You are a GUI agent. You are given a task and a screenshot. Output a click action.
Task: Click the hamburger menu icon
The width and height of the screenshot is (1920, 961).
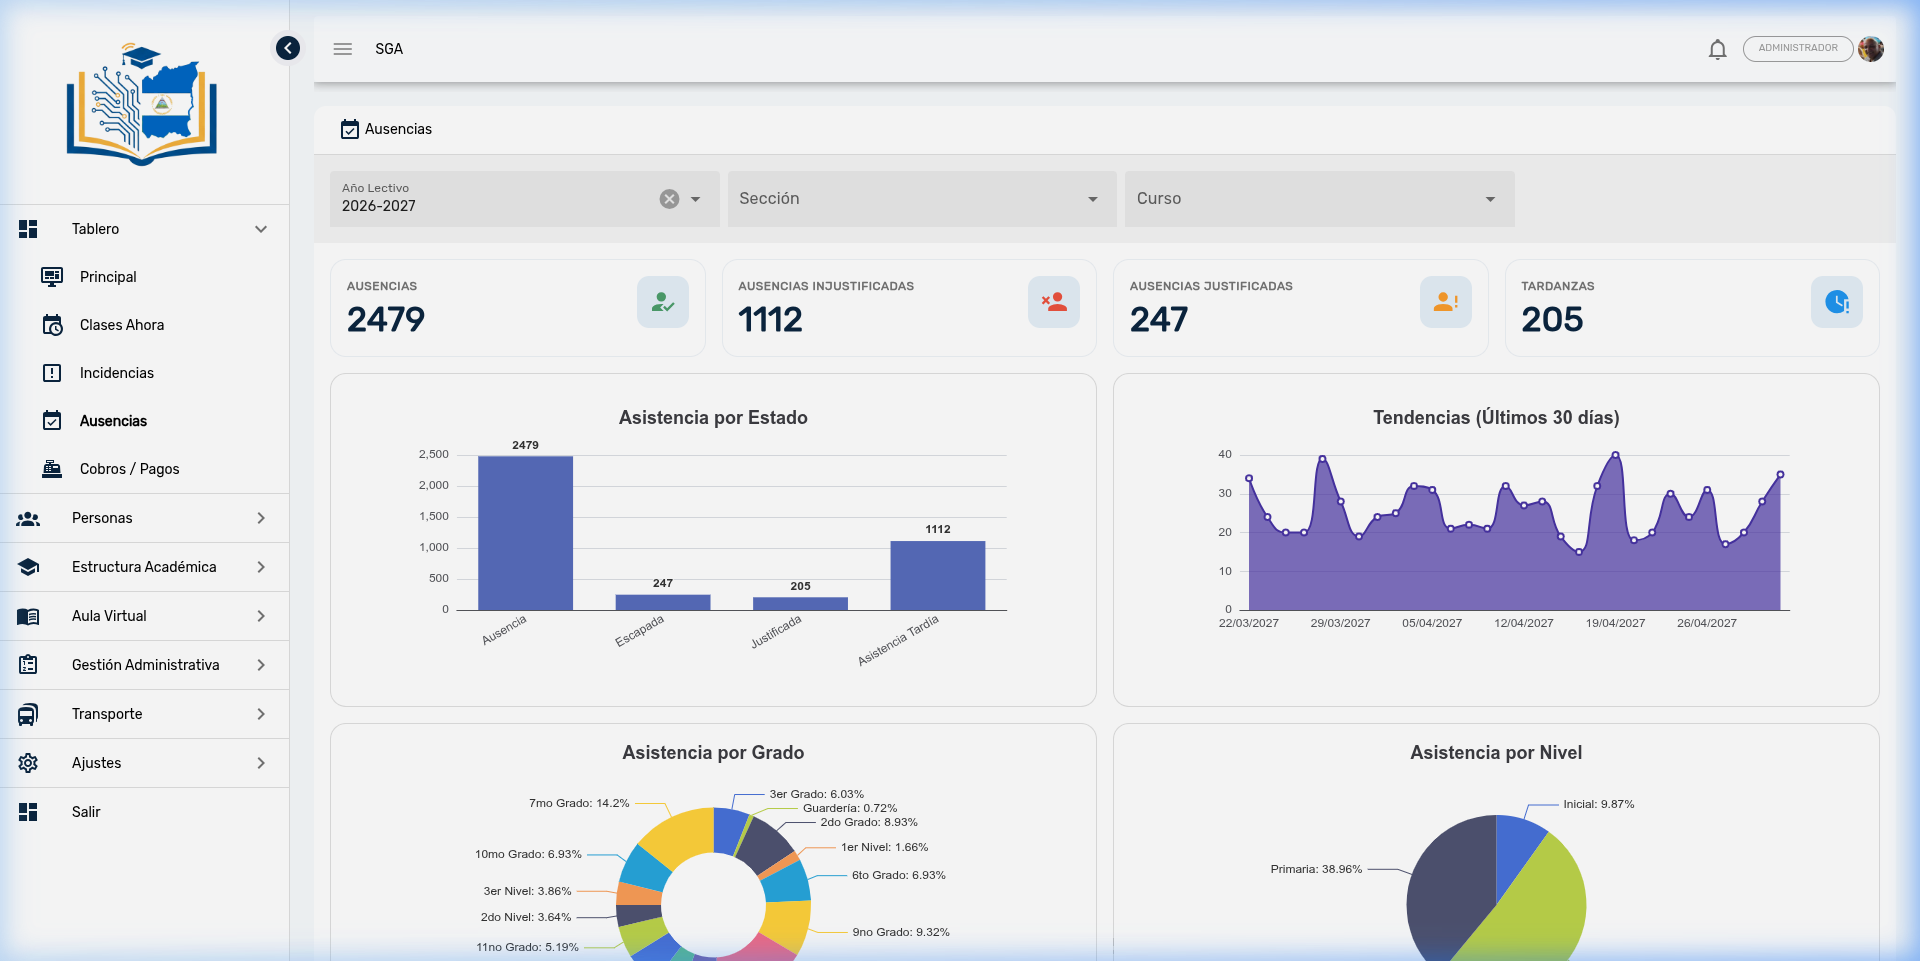point(343,49)
